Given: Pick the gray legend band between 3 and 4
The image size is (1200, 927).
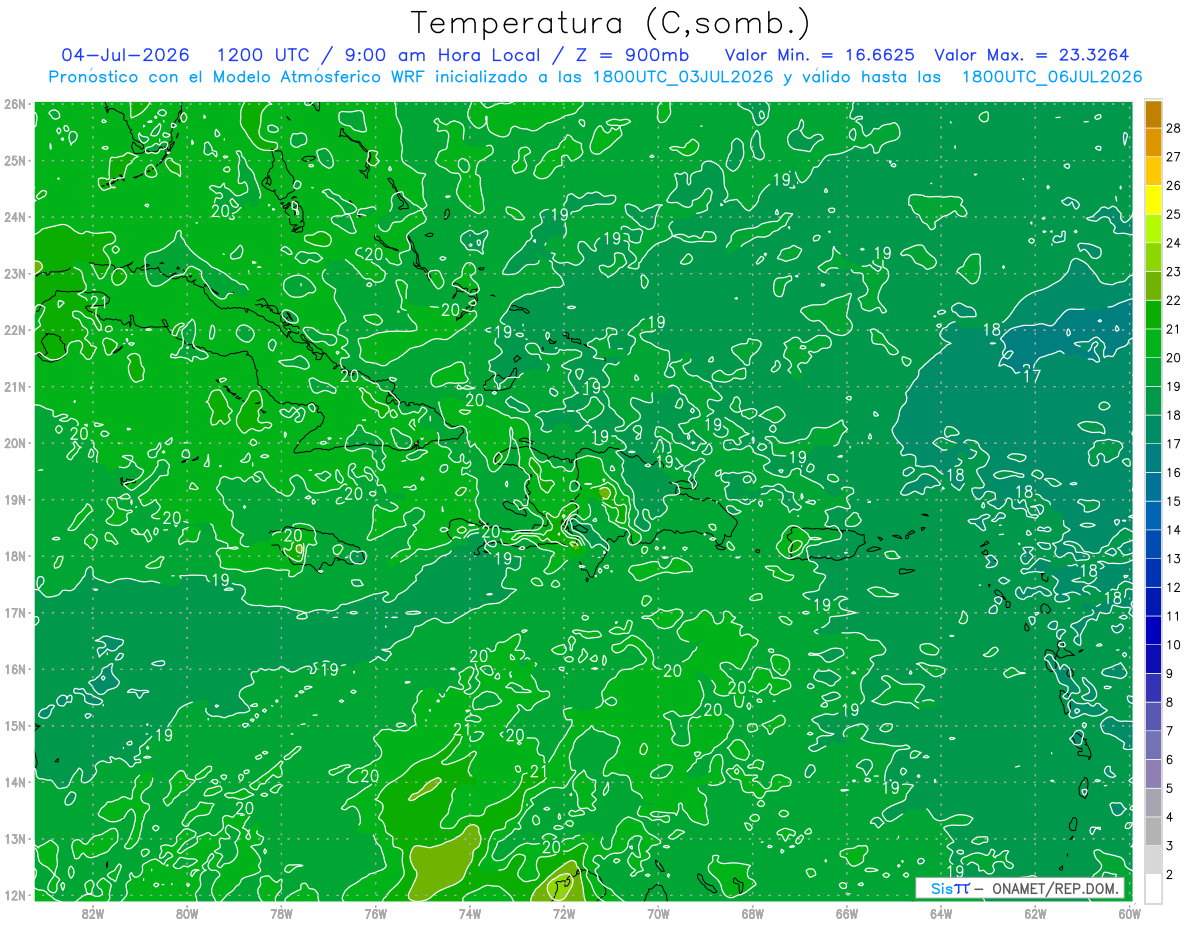Looking at the screenshot, I should pos(1153,831).
